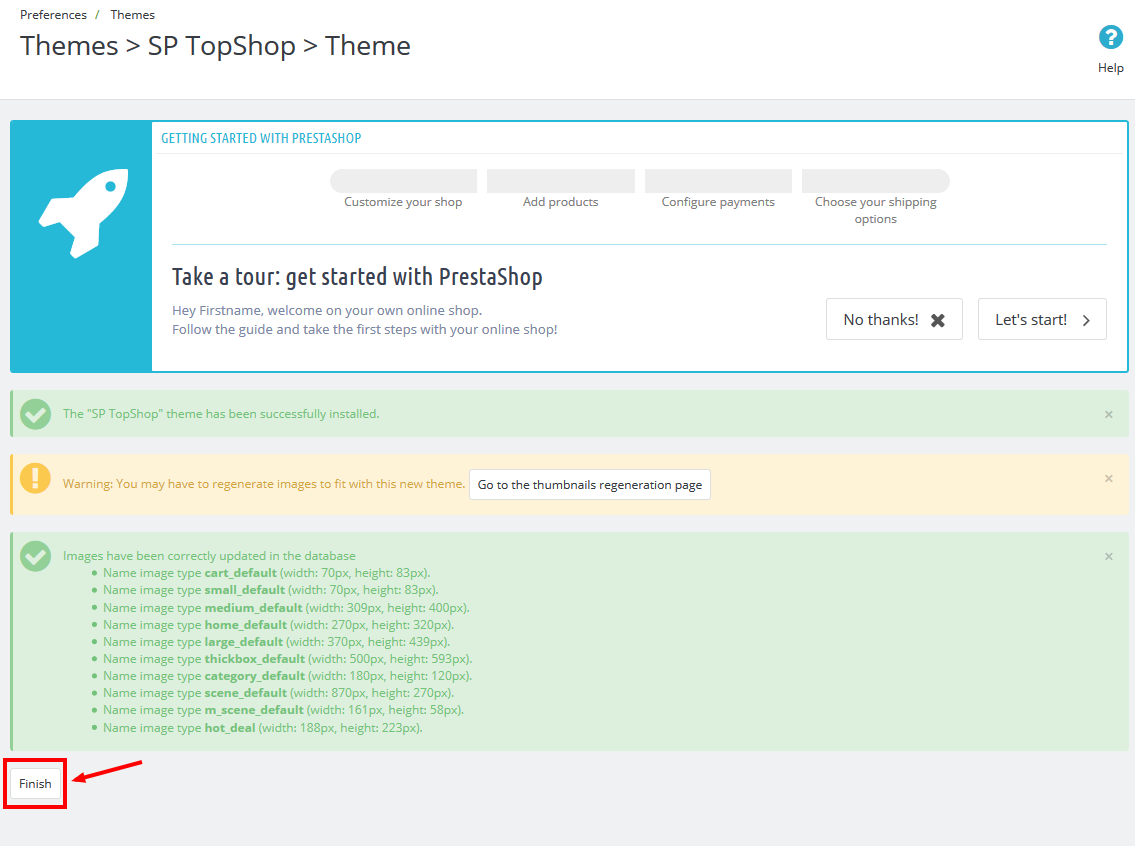
Task: Dismiss the regenerate images warning alert
Action: click(1108, 478)
